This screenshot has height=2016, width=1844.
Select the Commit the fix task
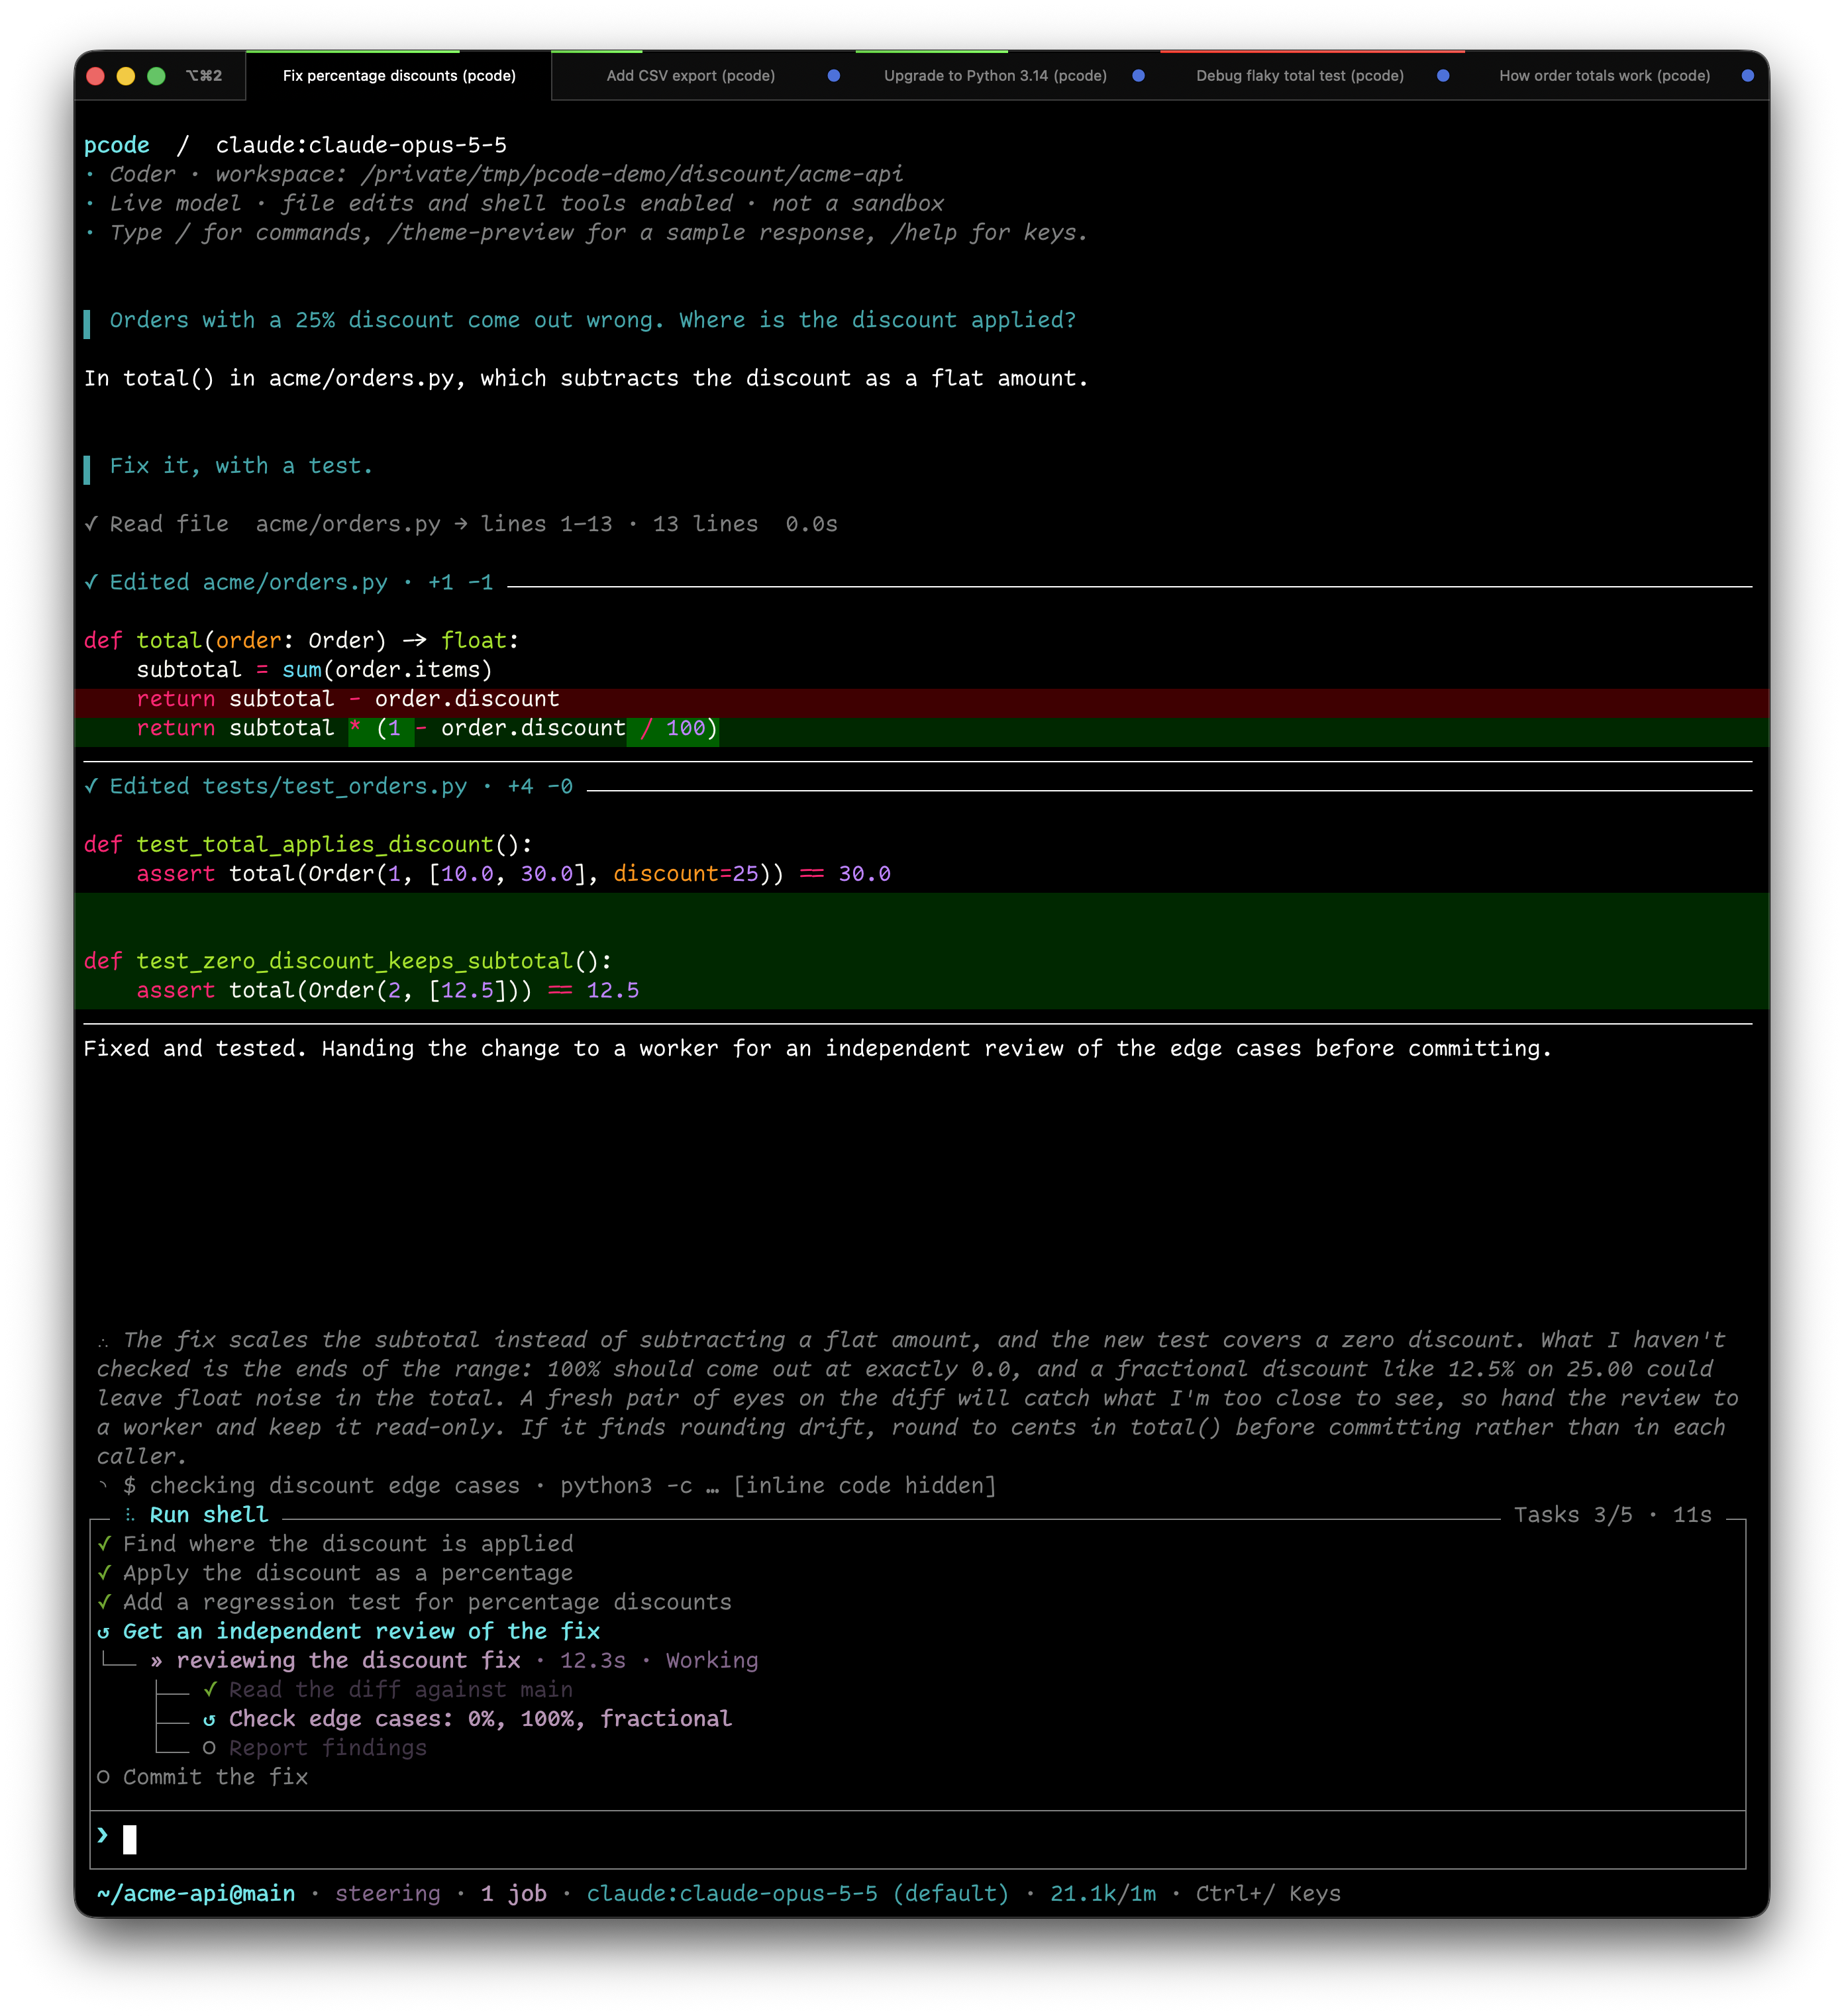[x=215, y=1777]
